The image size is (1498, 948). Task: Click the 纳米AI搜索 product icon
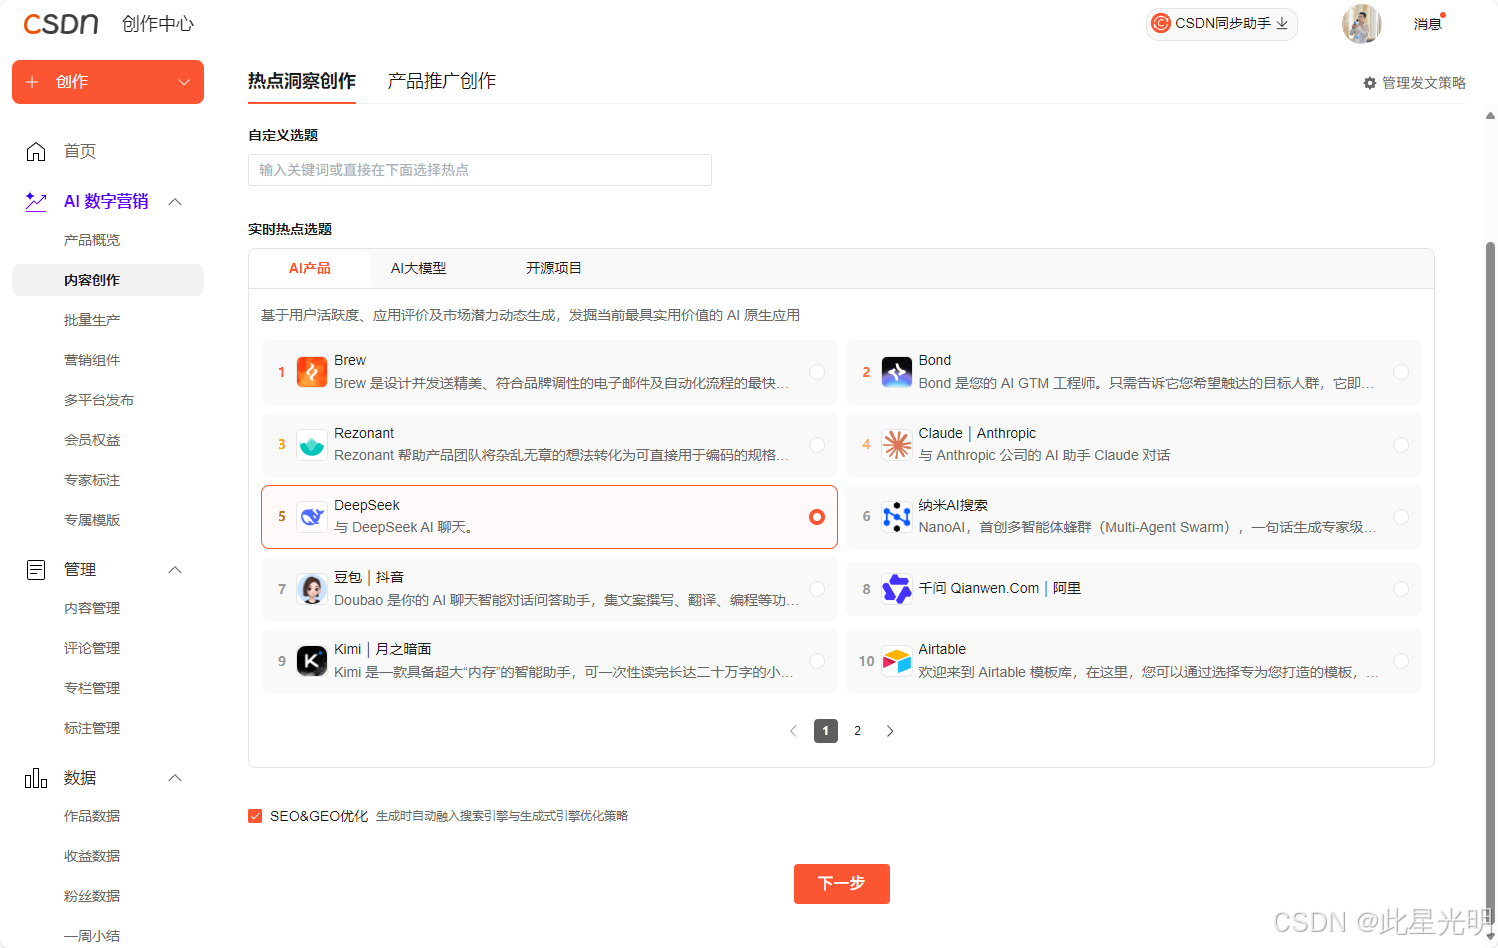tap(897, 517)
